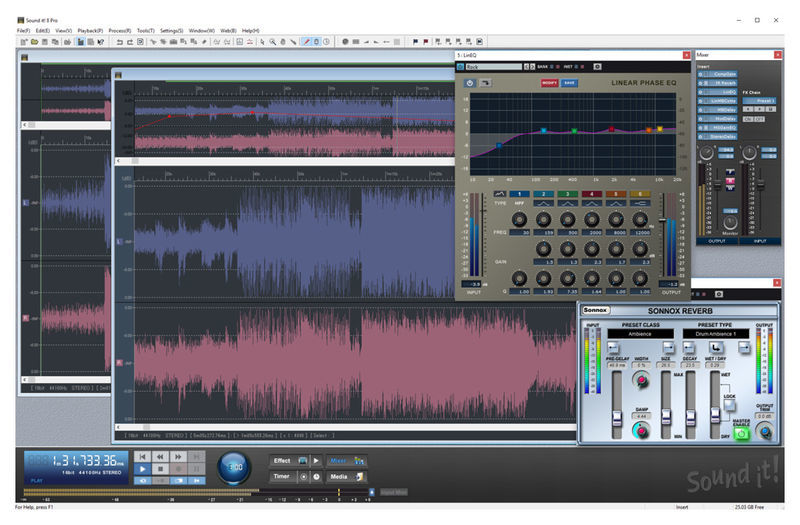800x525 pixels.
Task: Toggle EQ band 3 enable button
Action: [568, 194]
